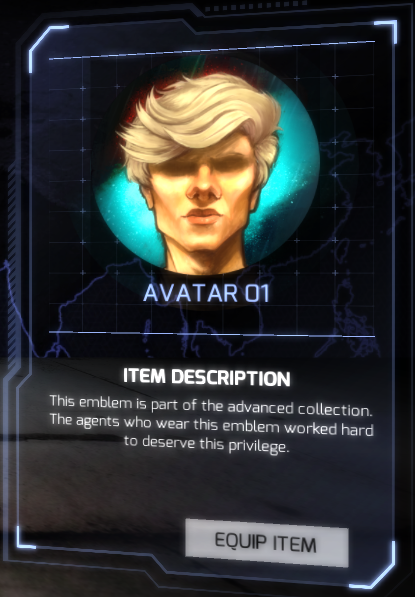The image size is (415, 597).
Task: Click the bottom-right glowing corner bracket
Action: (375, 567)
